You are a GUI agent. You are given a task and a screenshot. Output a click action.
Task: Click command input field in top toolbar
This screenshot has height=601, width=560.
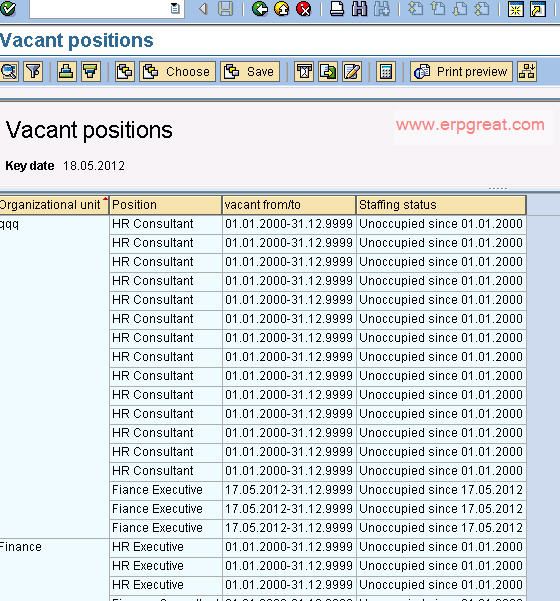(x=100, y=8)
